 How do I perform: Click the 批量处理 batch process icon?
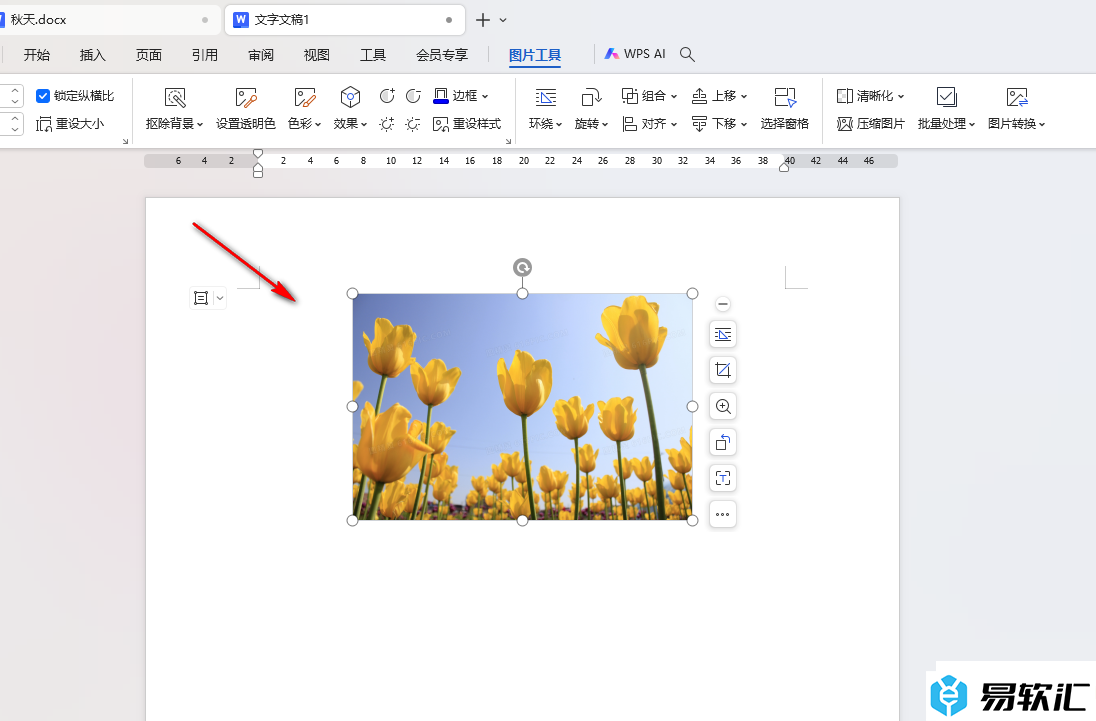[x=946, y=97]
